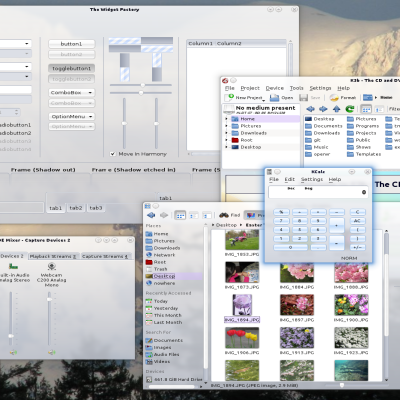
Task: Expand the Home tree node in K3b
Action: pyautogui.click(x=227, y=119)
